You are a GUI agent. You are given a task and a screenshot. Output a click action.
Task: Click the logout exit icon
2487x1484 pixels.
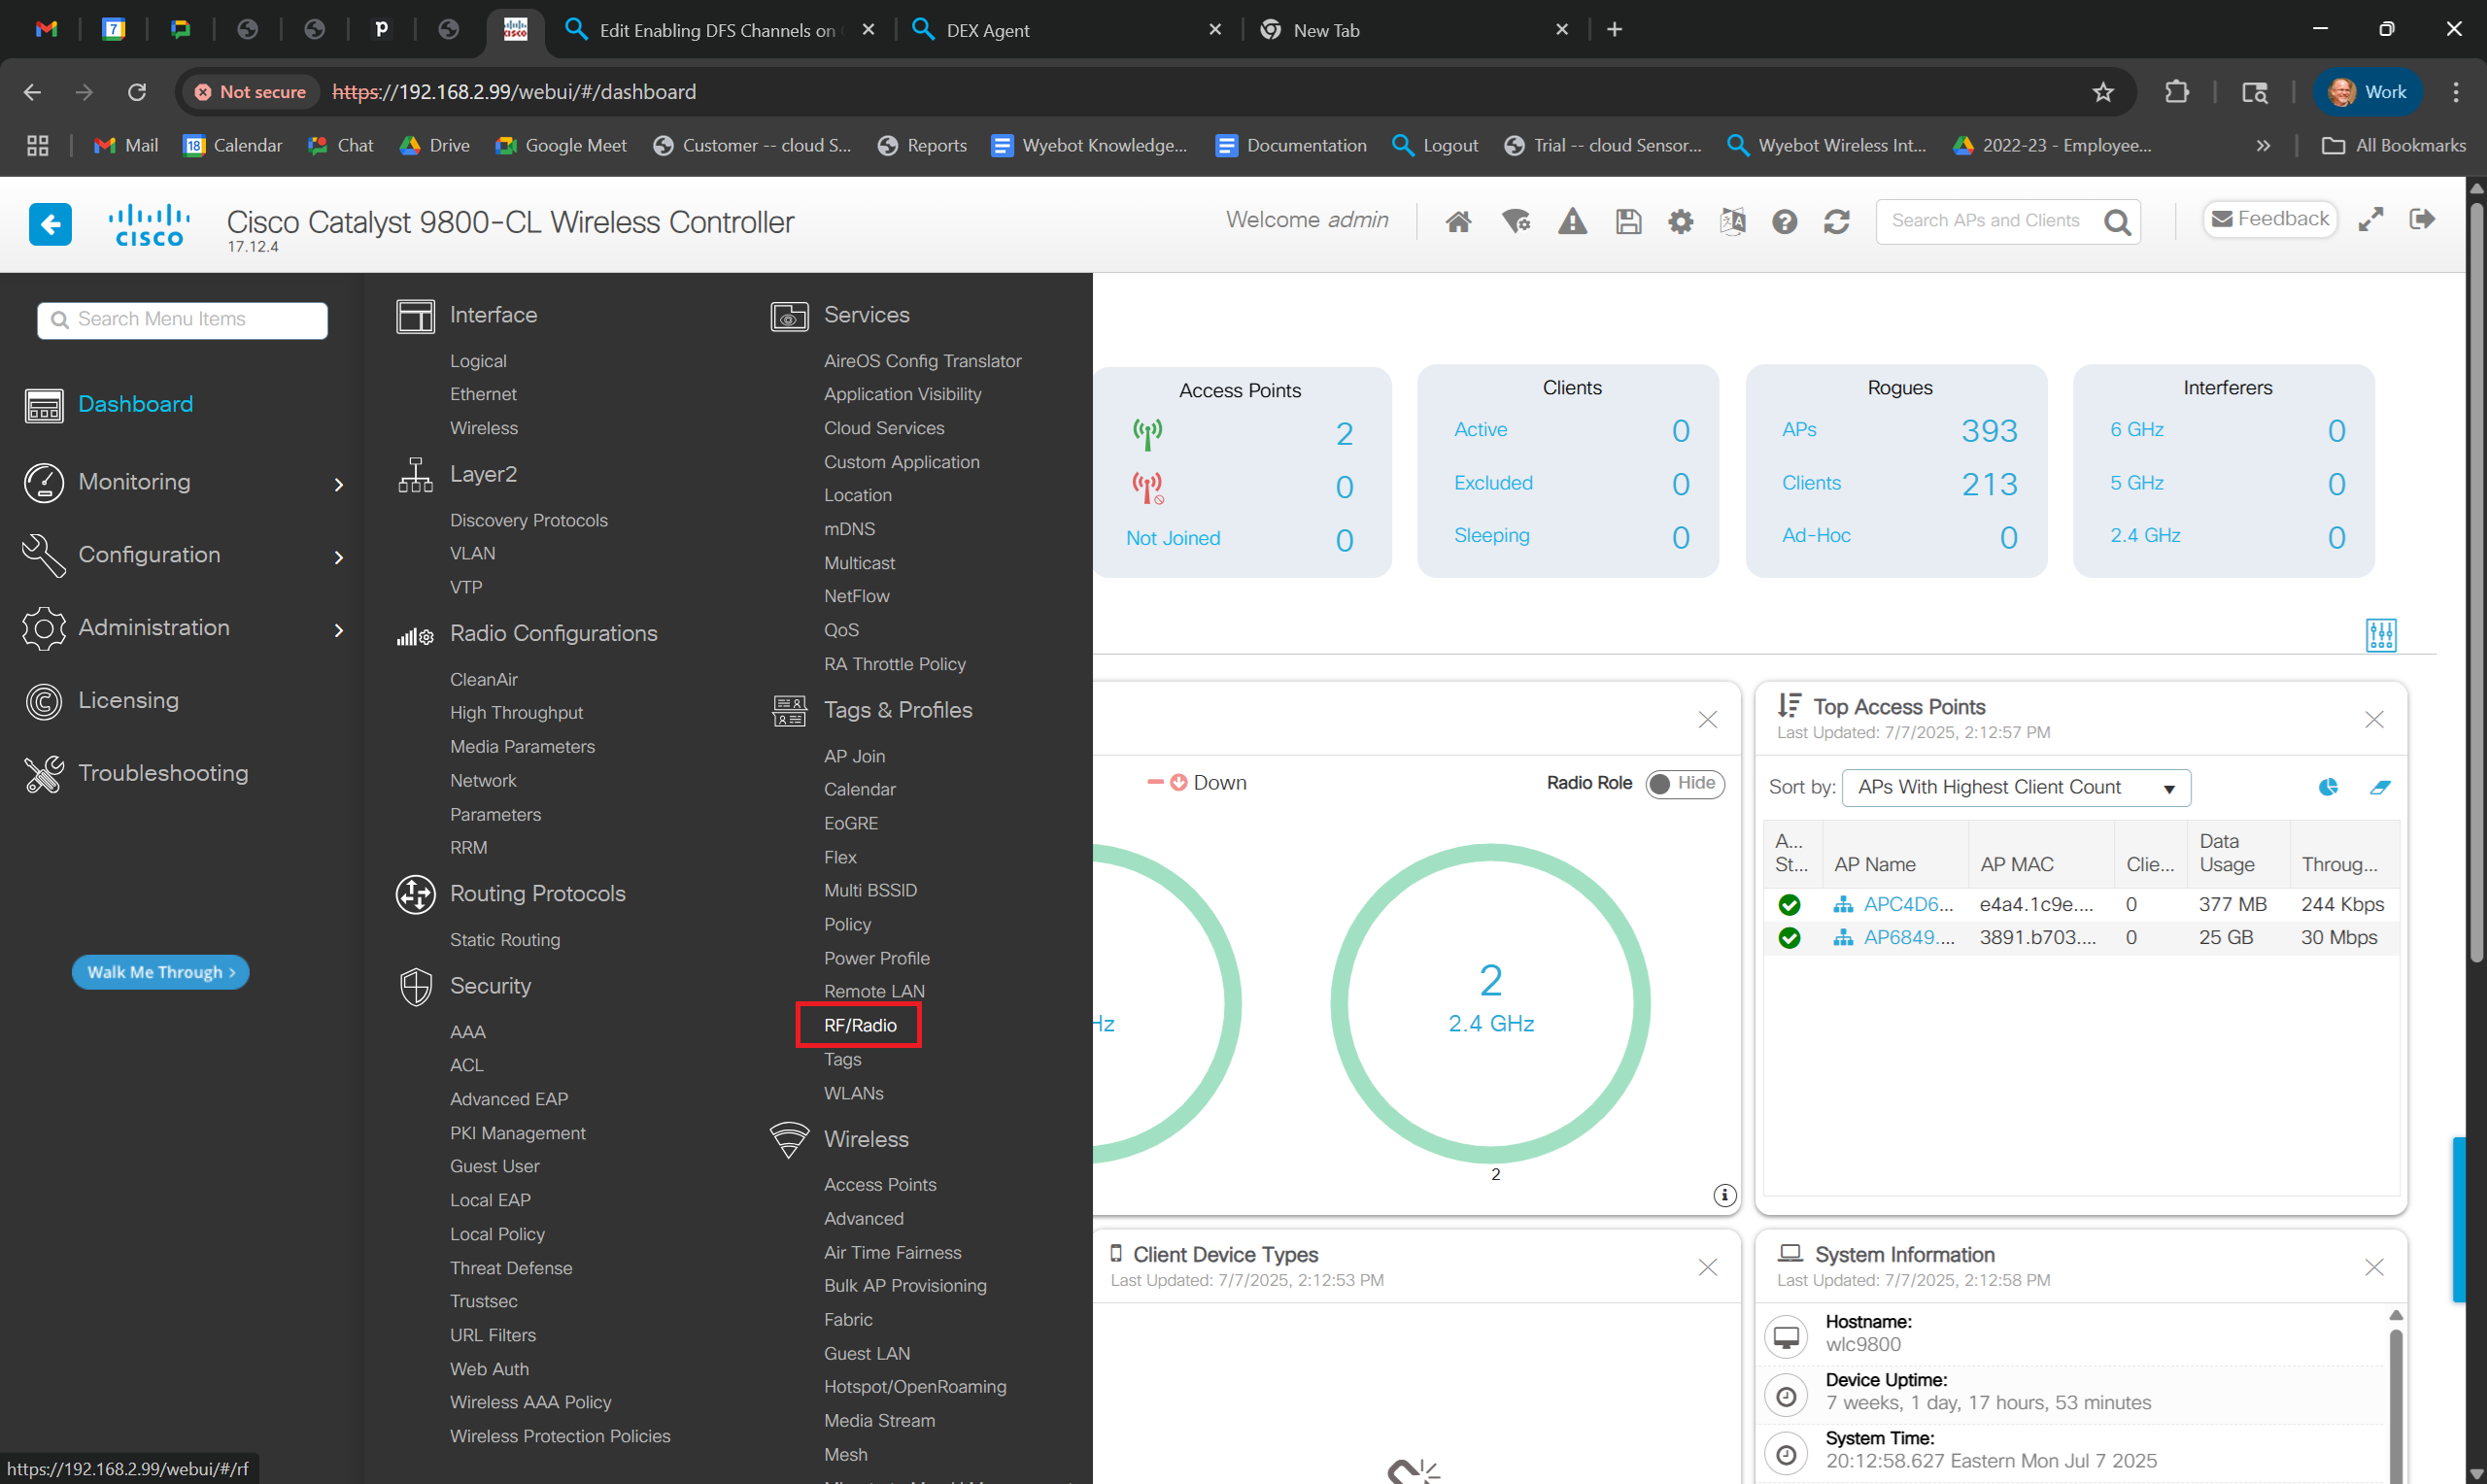tap(2423, 219)
